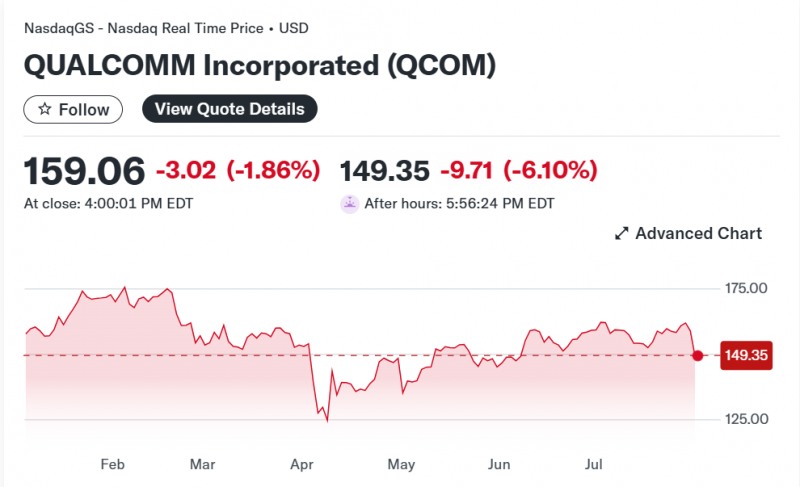The width and height of the screenshot is (800, 487).
Task: Open the Advanced Chart link text
Action: [x=698, y=234]
